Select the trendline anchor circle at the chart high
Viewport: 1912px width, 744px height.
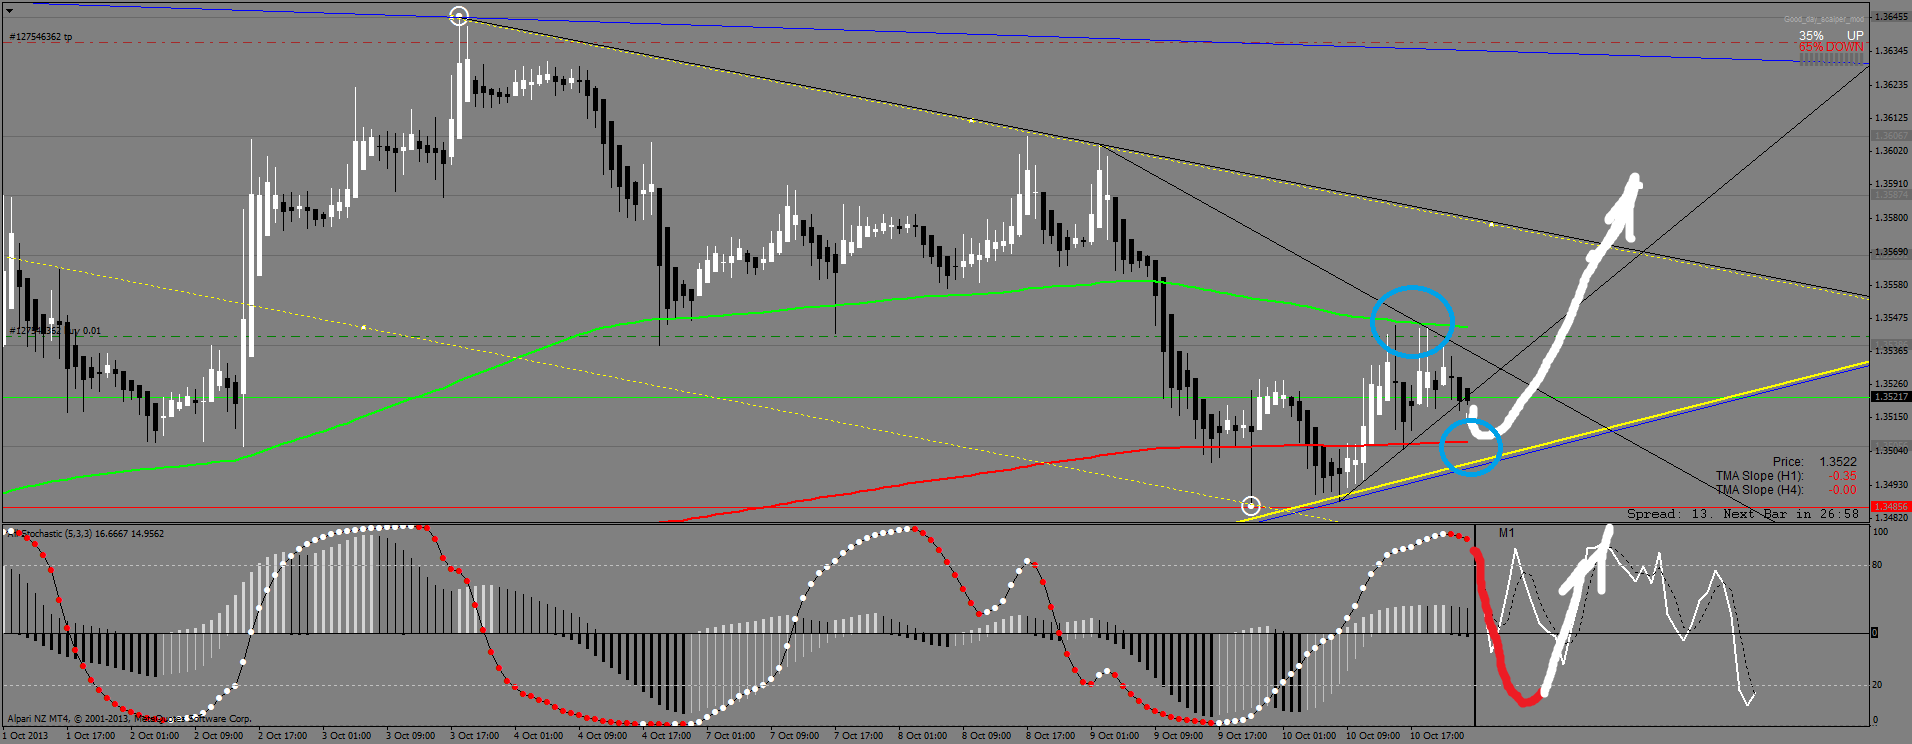point(459,16)
